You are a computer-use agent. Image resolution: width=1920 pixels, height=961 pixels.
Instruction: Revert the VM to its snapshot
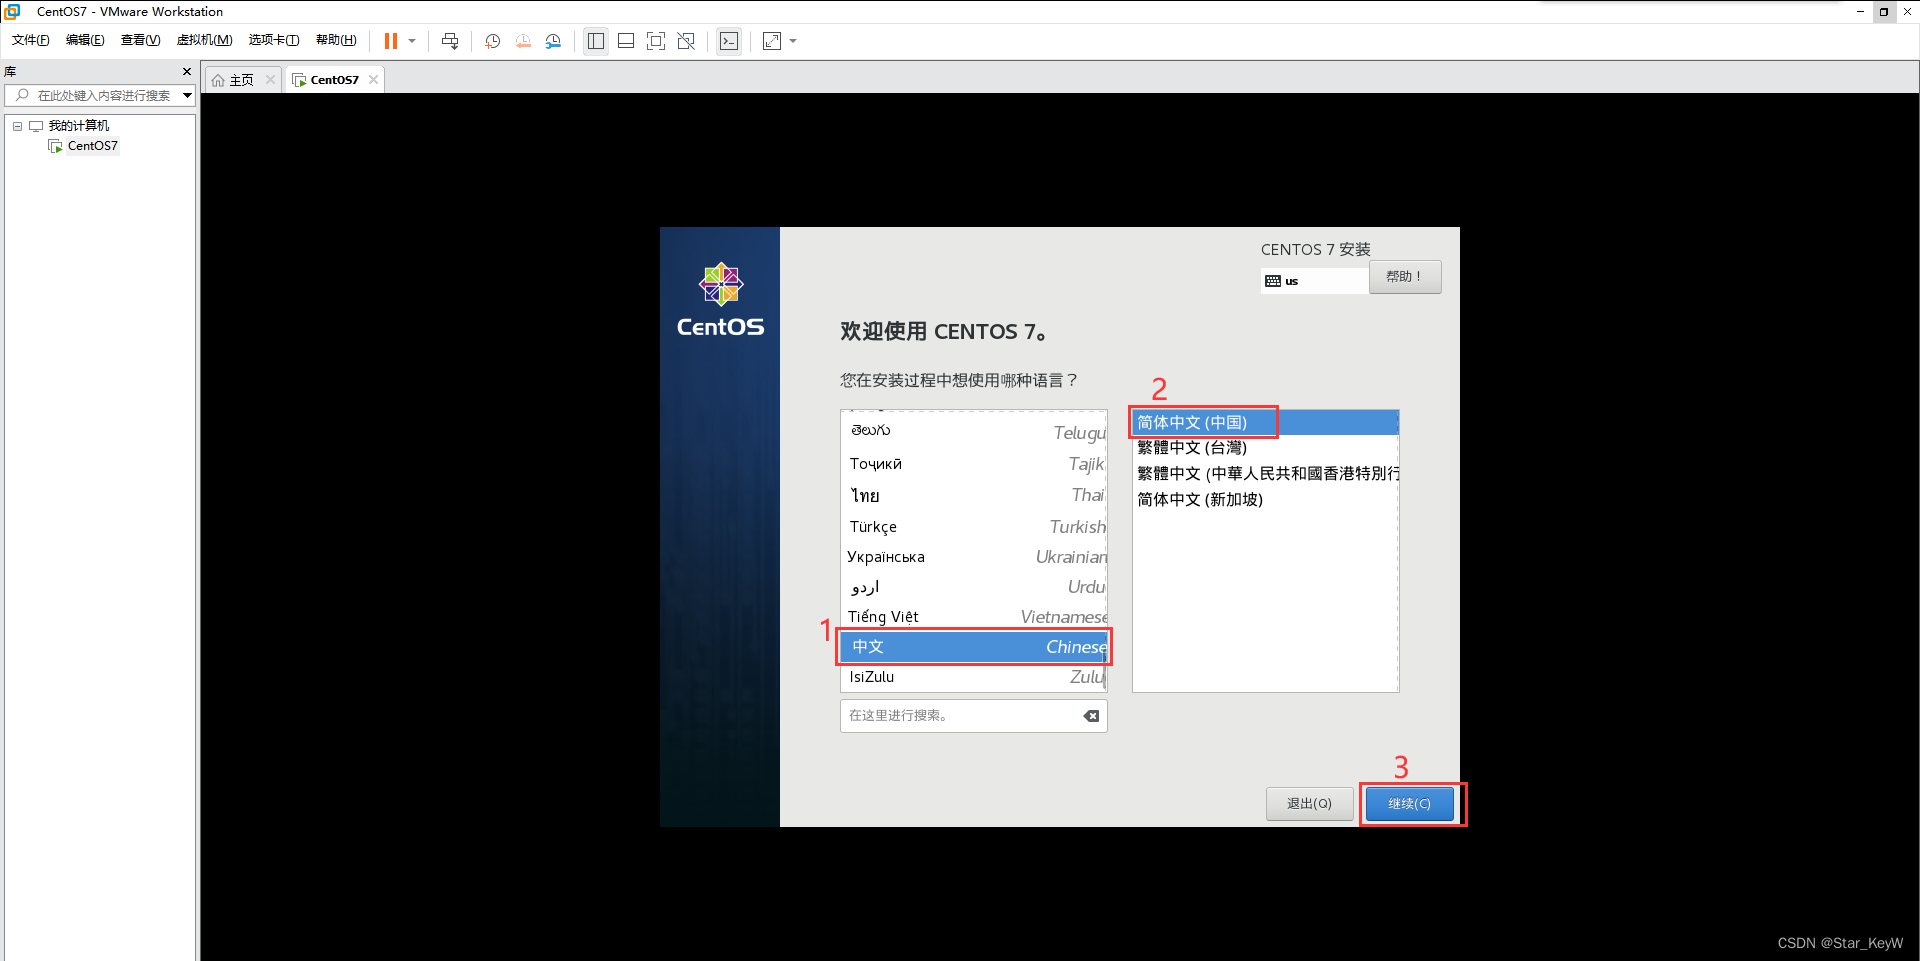523,41
